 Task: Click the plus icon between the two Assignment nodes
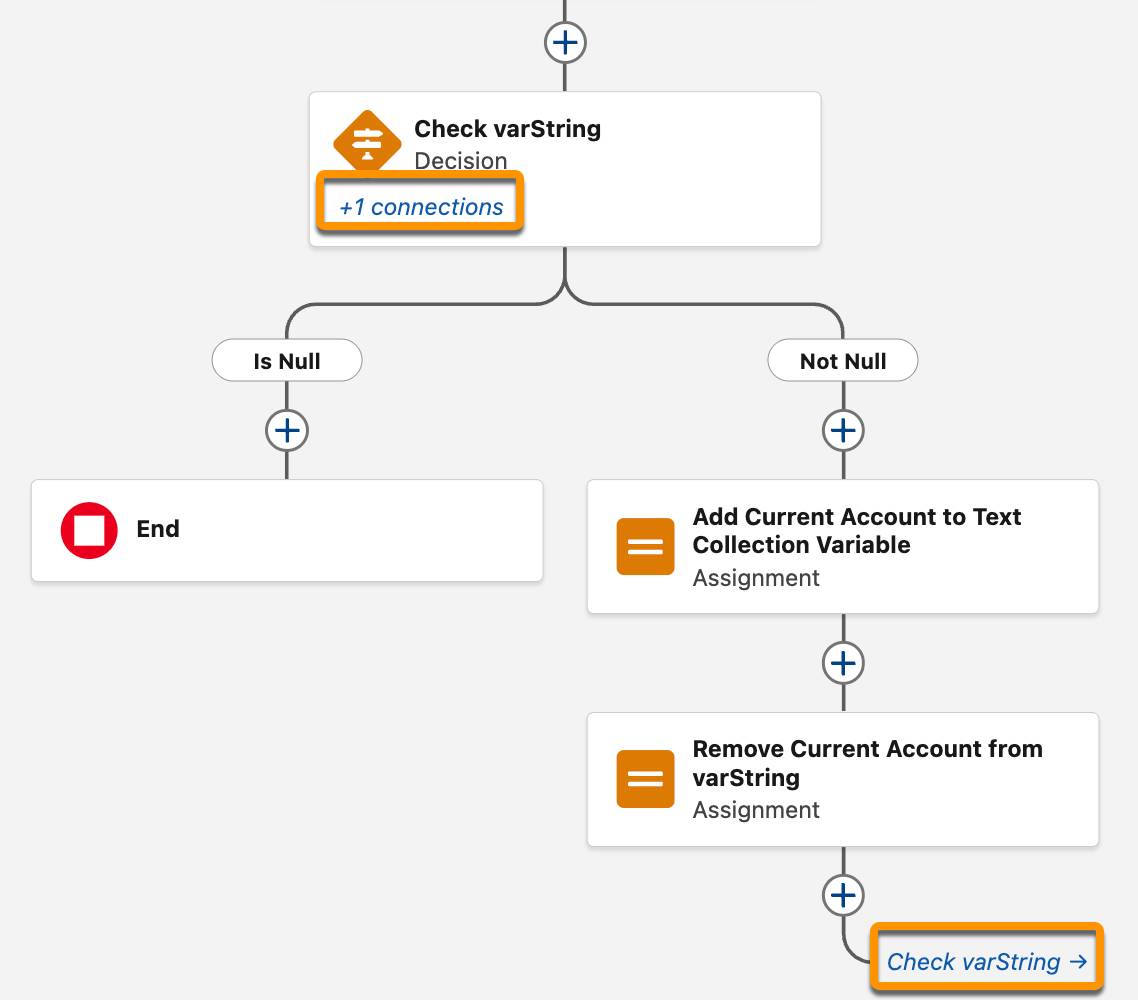(843, 662)
